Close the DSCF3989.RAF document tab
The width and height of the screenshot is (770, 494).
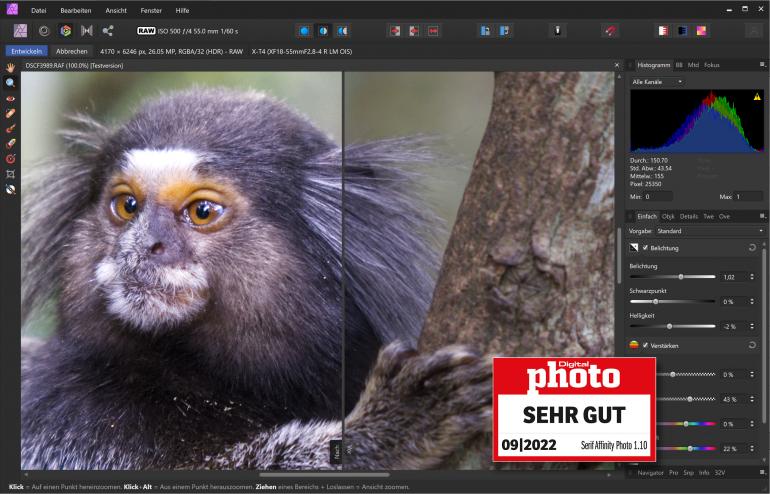tap(617, 65)
